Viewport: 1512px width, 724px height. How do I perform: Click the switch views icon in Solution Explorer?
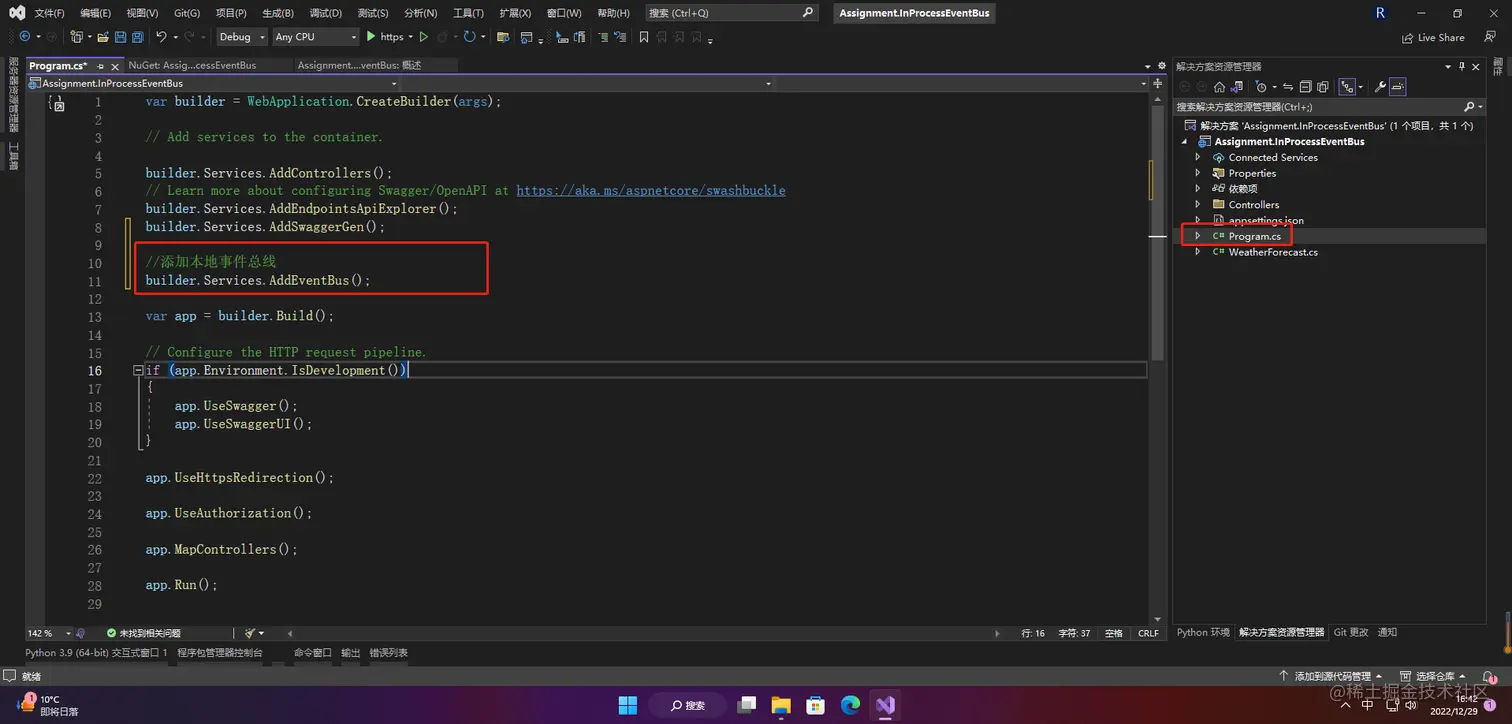(1237, 87)
